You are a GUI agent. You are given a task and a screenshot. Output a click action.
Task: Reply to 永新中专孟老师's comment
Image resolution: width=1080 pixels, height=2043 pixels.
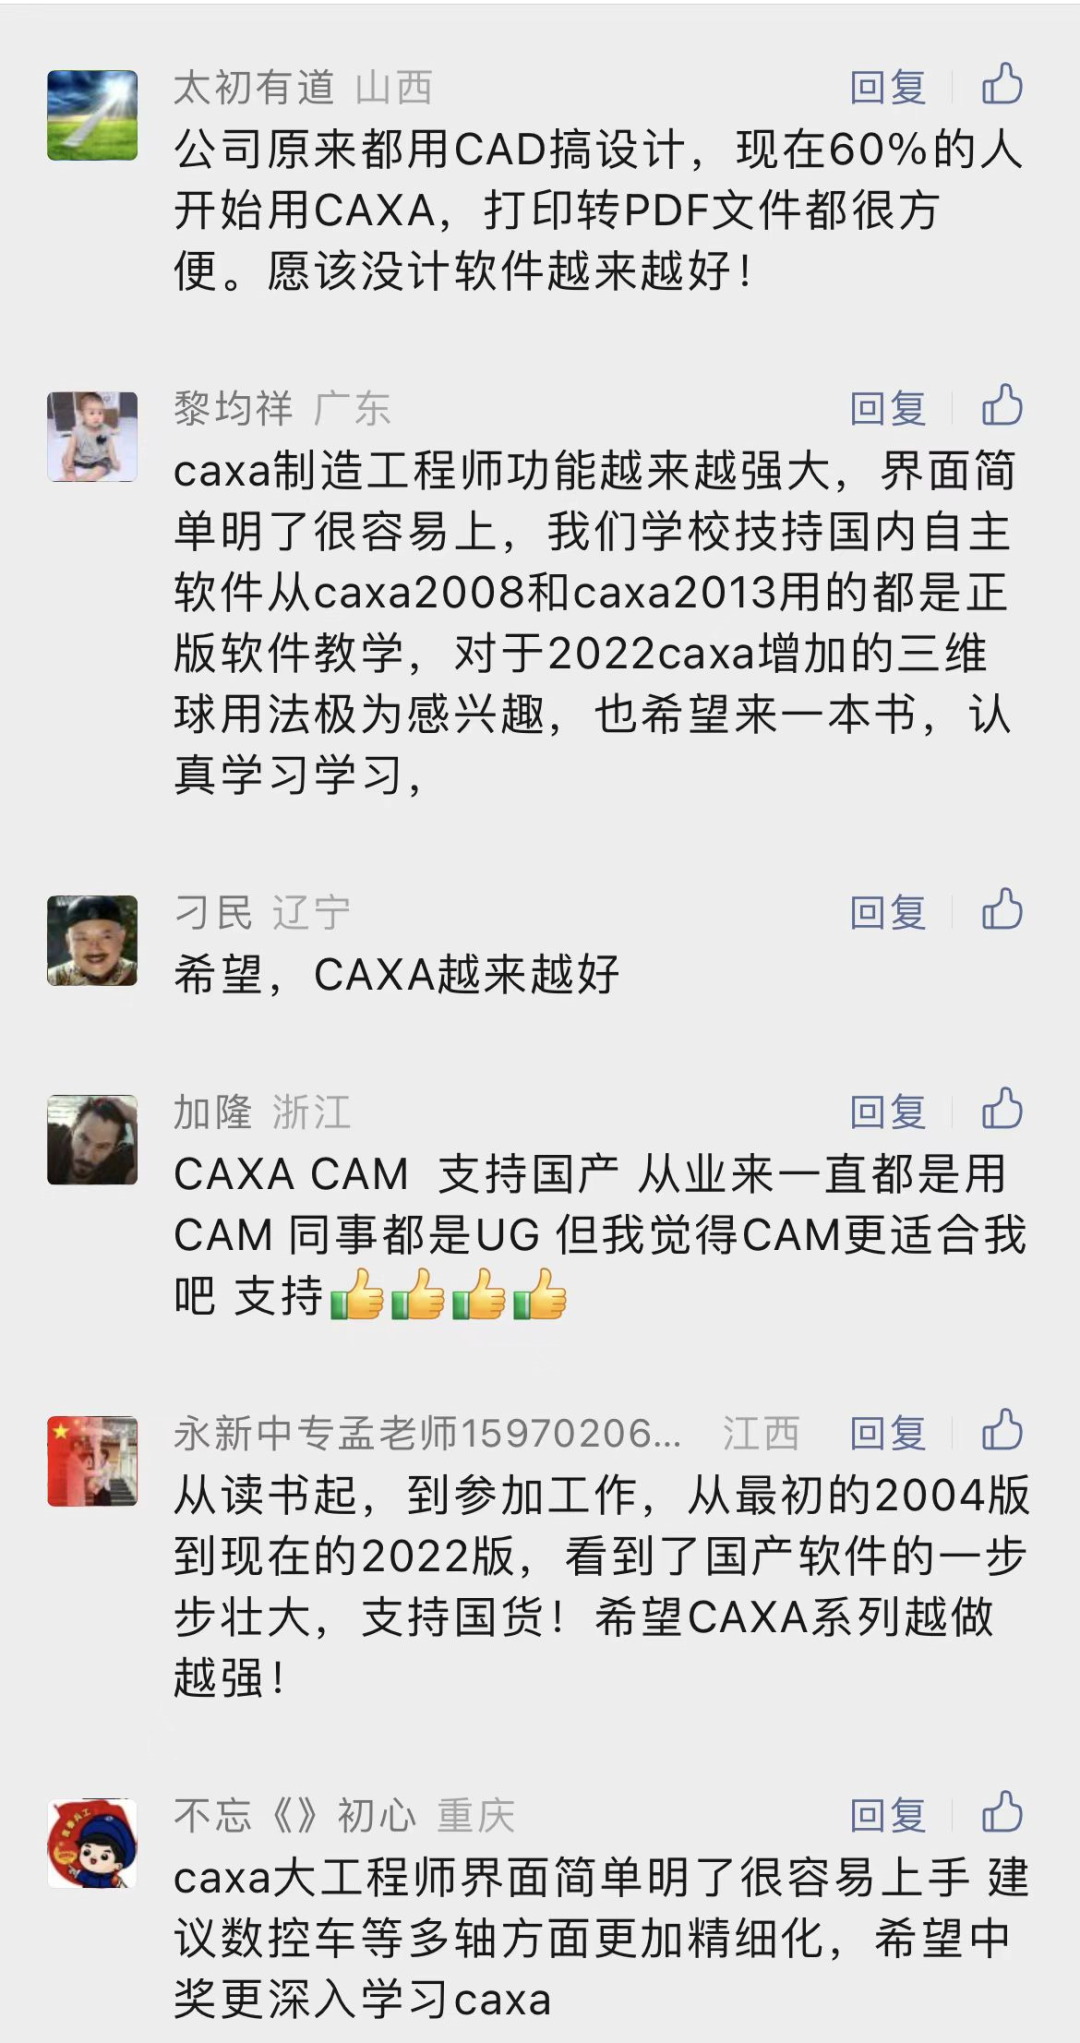point(888,1433)
